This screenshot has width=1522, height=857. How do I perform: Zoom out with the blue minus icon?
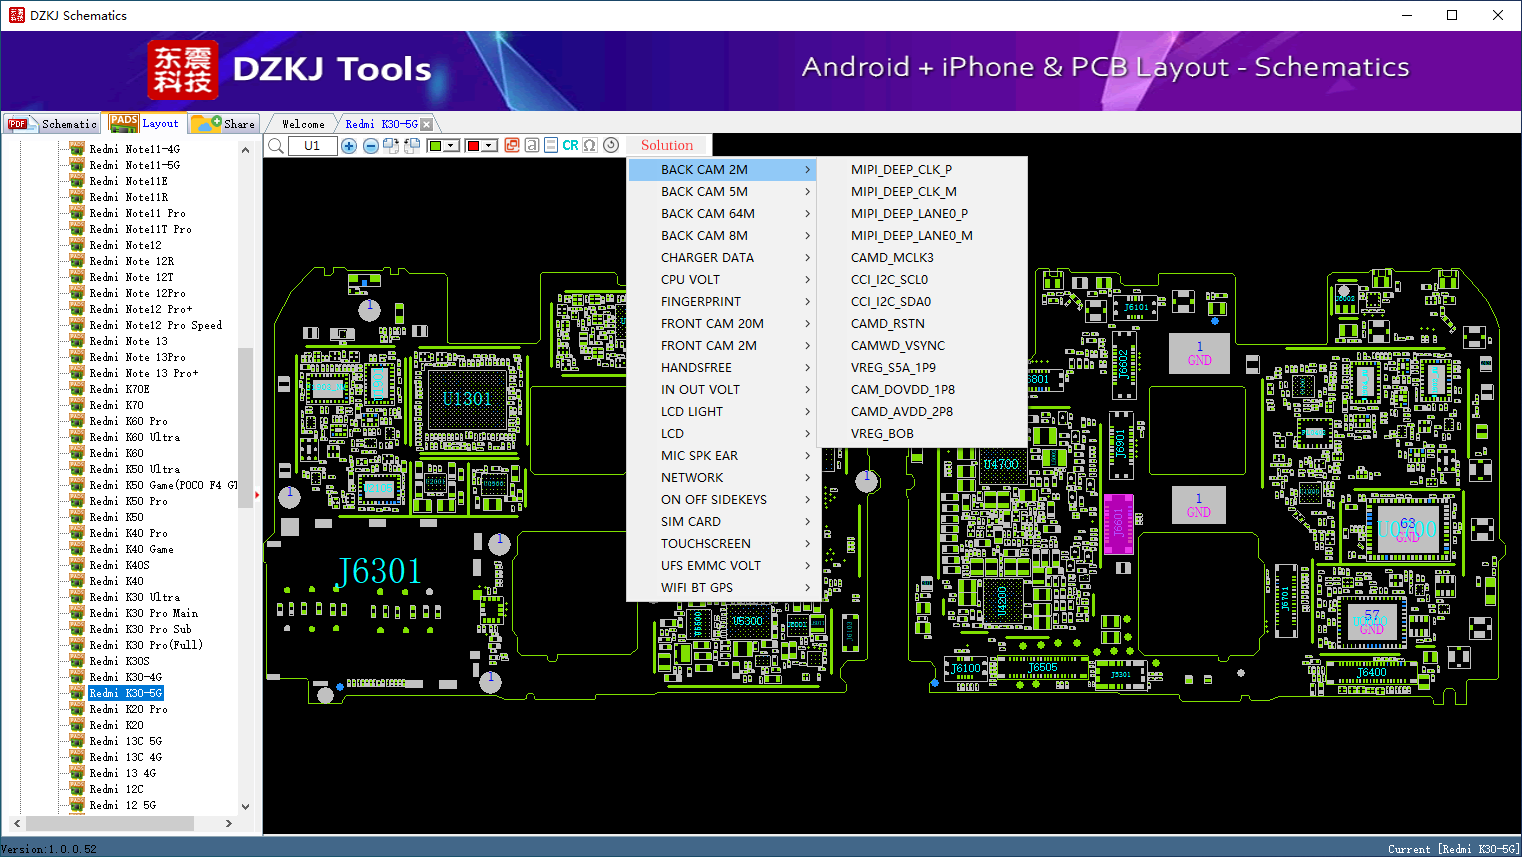[x=370, y=146]
